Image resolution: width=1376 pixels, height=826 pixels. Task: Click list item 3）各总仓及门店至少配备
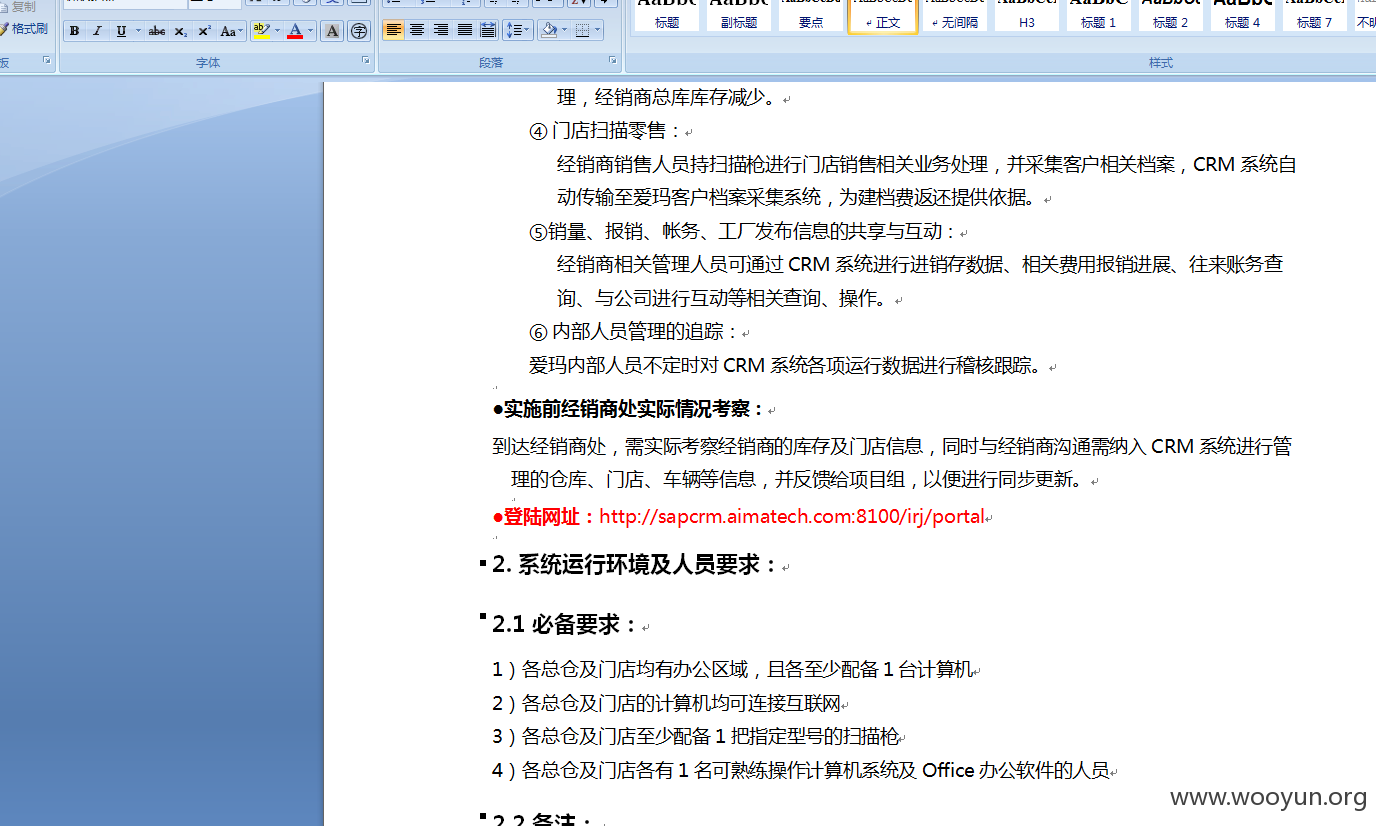[x=696, y=737]
